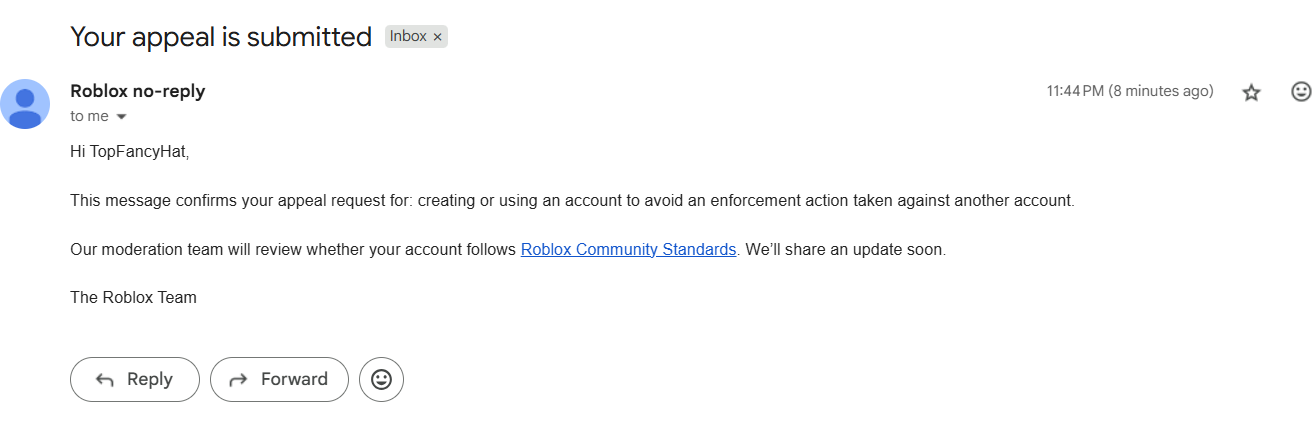This screenshot has width=1315, height=426.
Task: Open the Roblox Community Standards link
Action: pyautogui.click(x=628, y=249)
